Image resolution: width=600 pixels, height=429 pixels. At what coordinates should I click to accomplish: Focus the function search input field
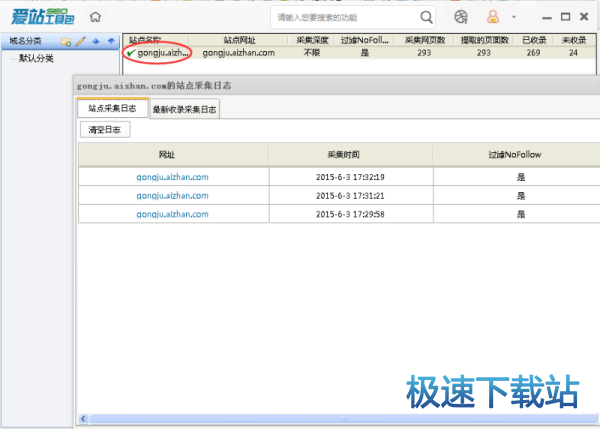[x=346, y=17]
